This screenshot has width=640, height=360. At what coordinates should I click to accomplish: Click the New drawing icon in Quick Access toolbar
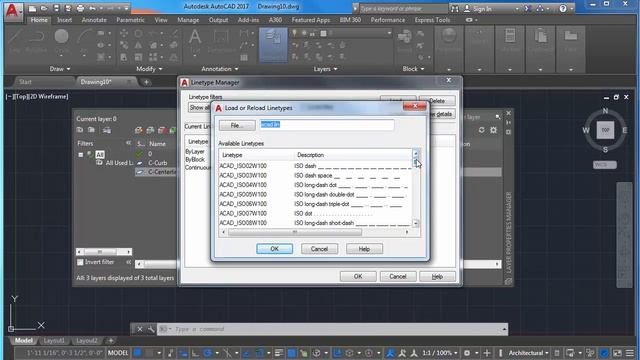33,8
